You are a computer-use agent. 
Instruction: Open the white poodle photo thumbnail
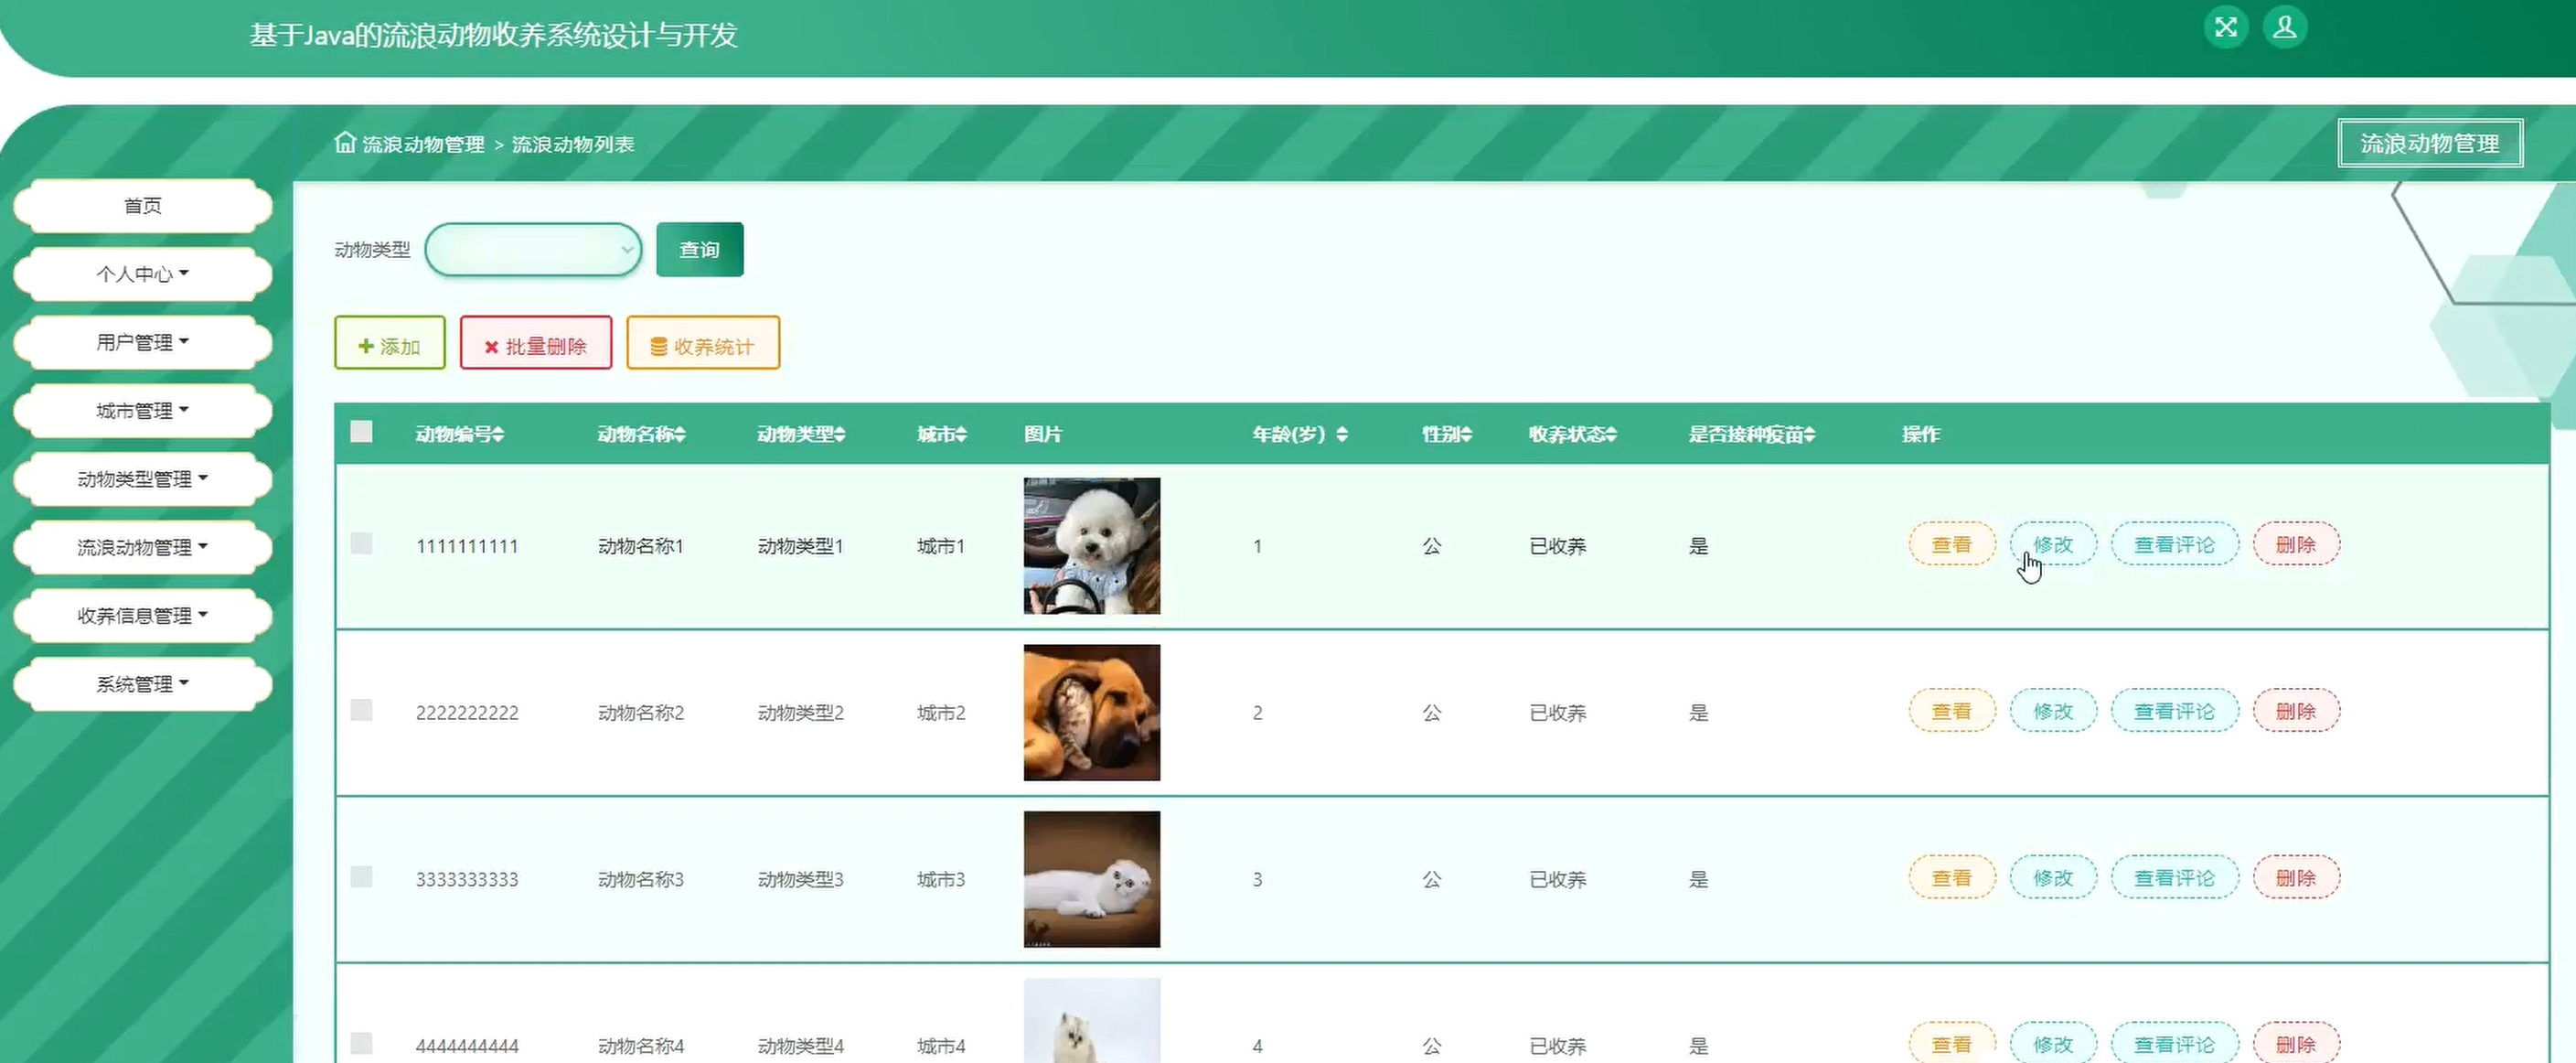1091,545
